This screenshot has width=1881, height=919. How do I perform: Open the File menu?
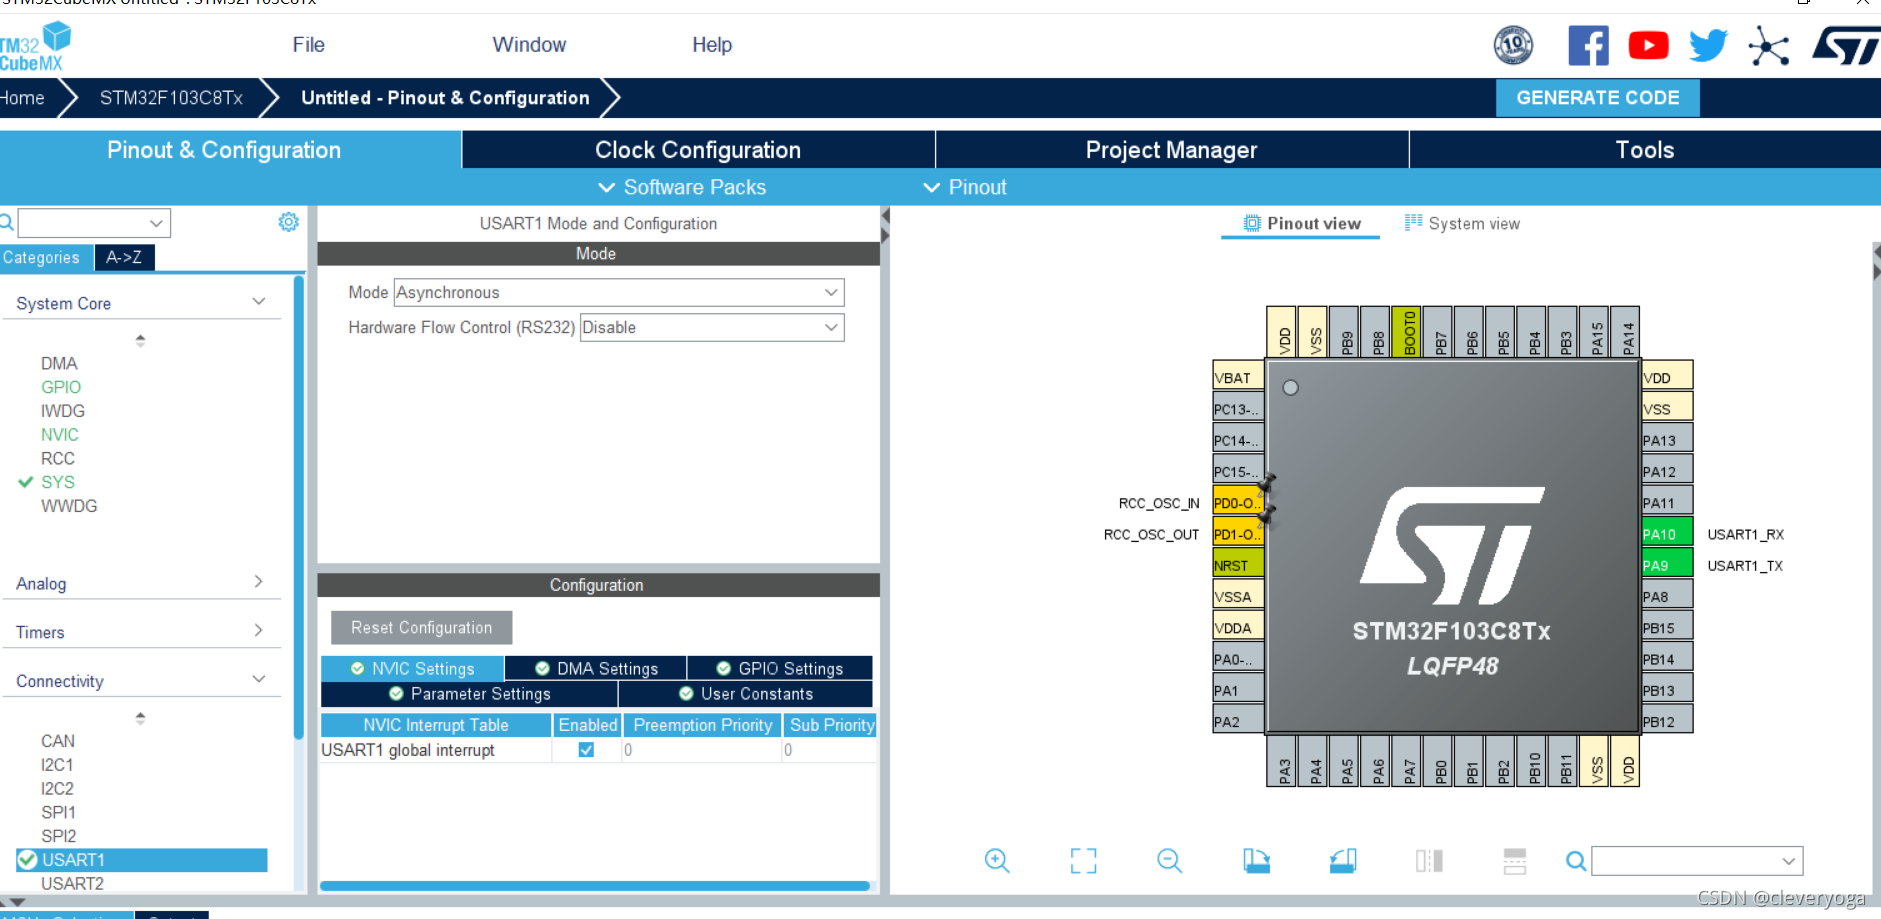(x=308, y=44)
